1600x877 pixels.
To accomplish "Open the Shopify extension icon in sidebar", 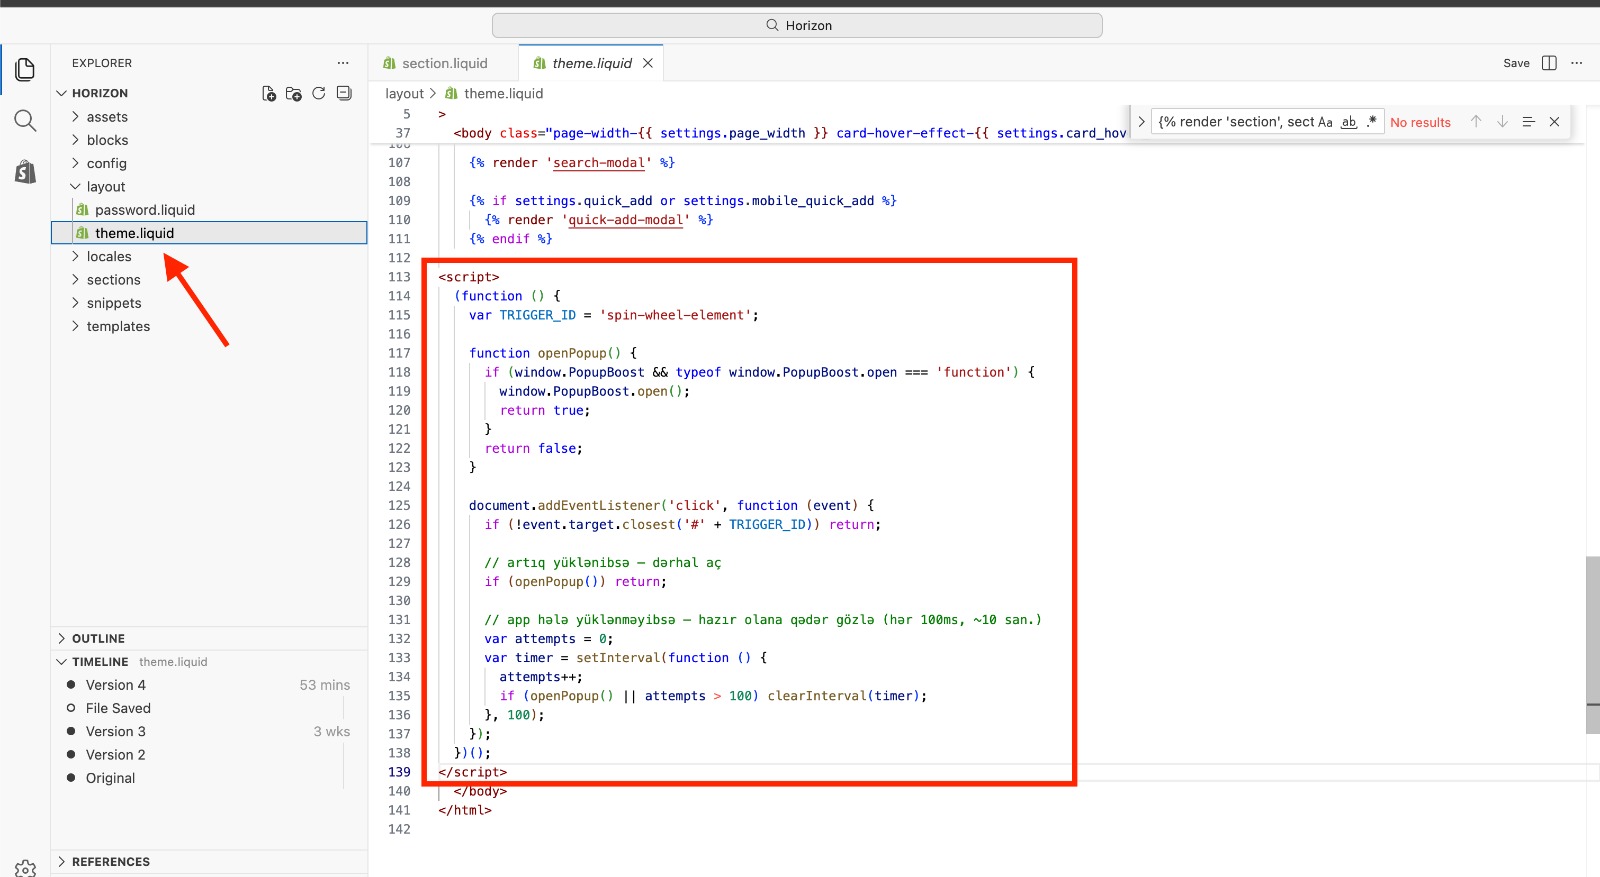I will click(25, 172).
